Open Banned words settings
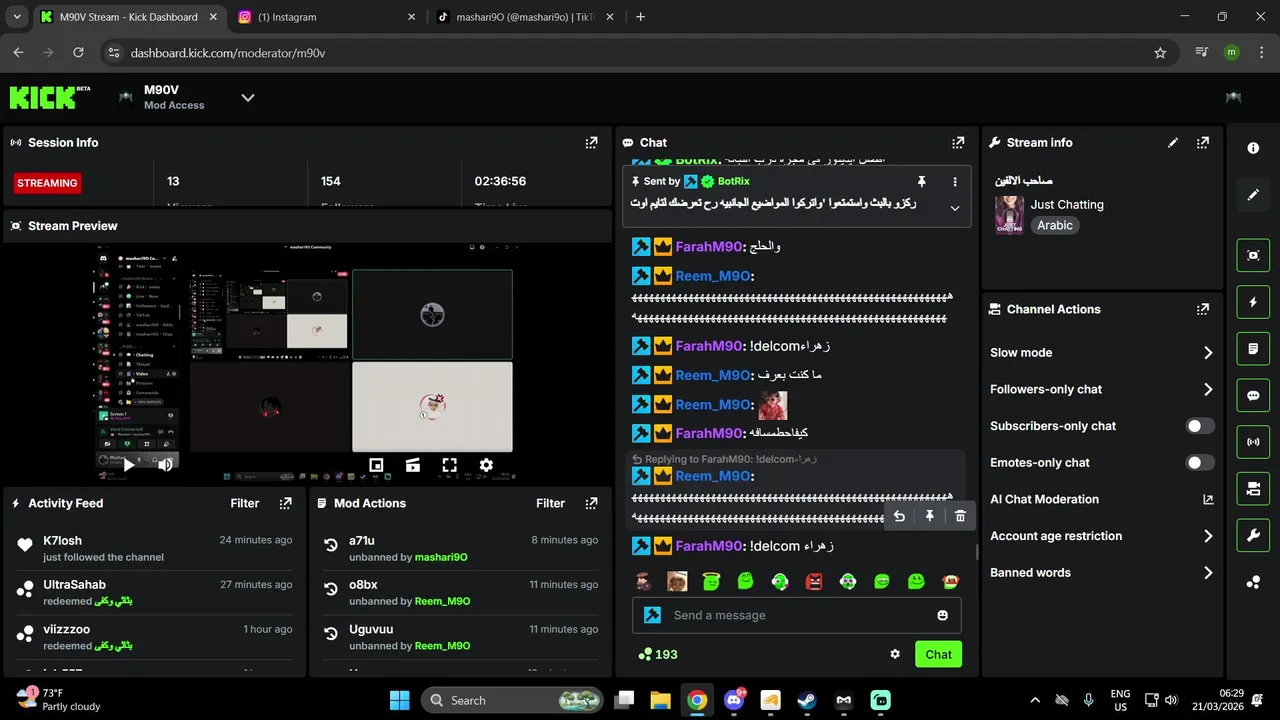Viewport: 1280px width, 720px height. (x=1102, y=573)
